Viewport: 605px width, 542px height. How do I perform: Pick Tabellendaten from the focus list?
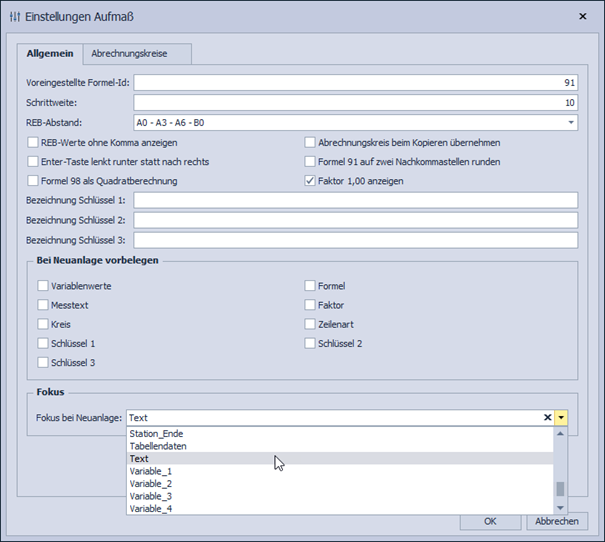pos(158,447)
